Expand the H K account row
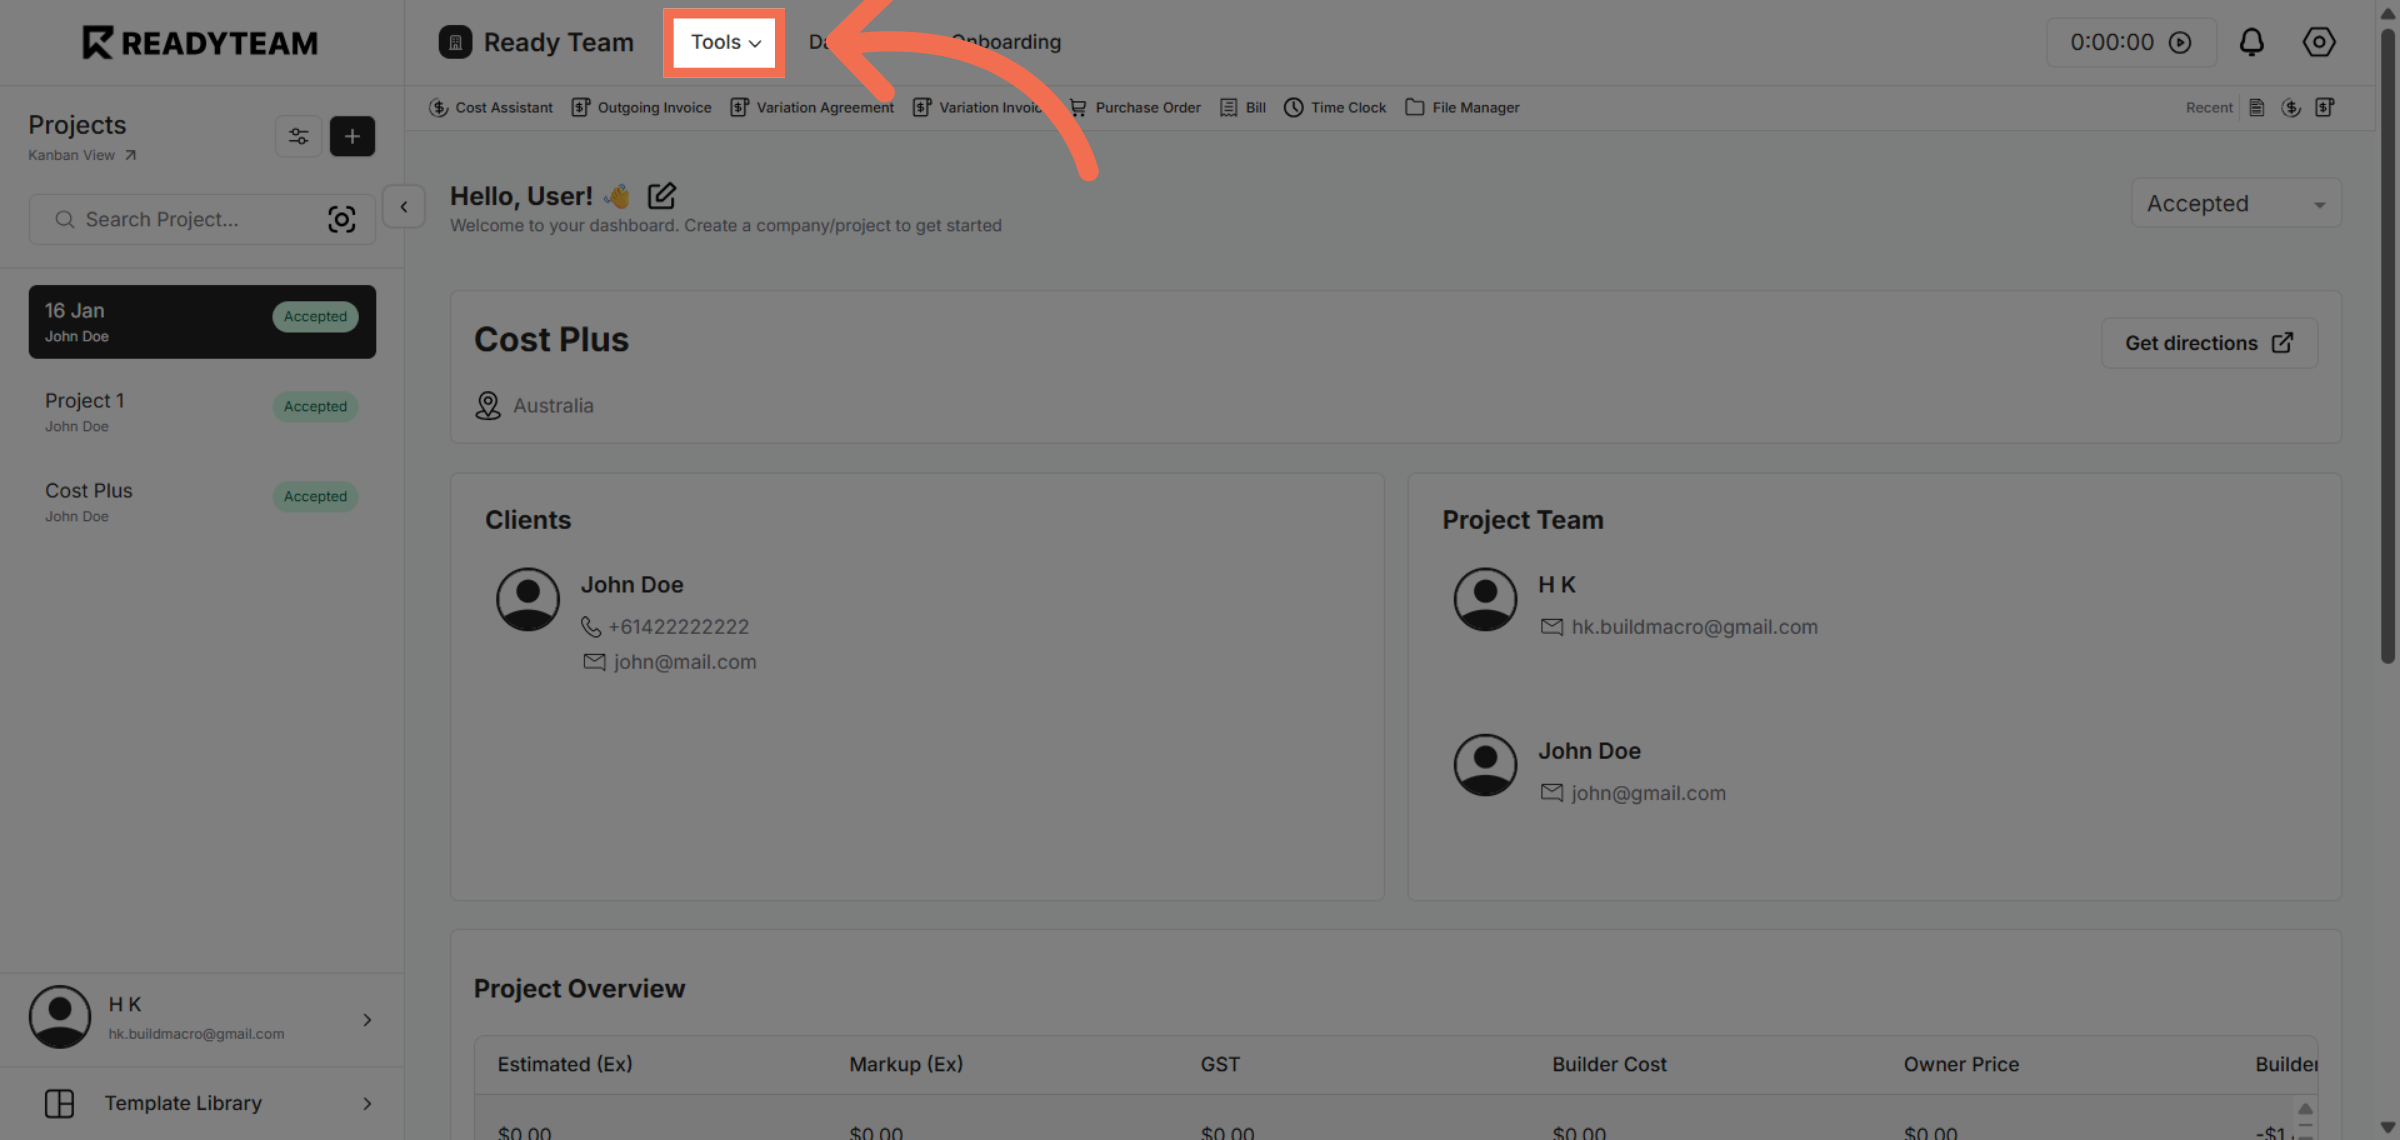 367,1018
